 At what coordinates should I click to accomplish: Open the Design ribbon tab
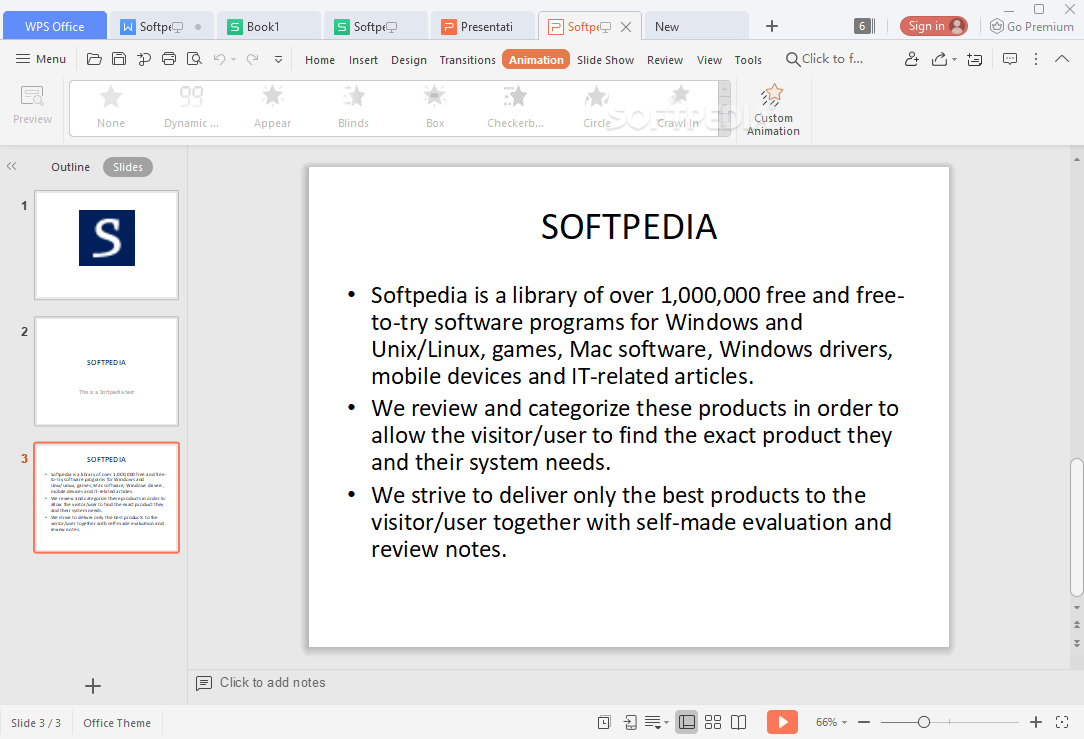click(x=409, y=60)
